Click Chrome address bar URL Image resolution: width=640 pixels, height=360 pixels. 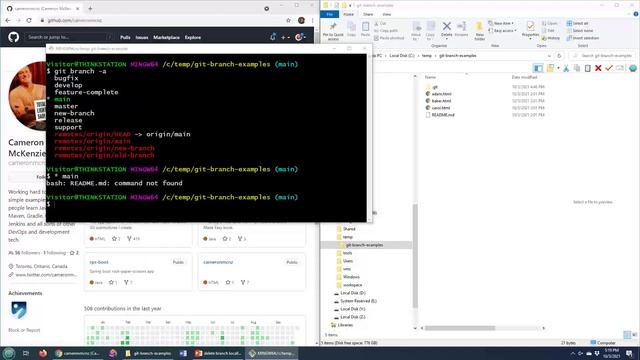click(75, 20)
